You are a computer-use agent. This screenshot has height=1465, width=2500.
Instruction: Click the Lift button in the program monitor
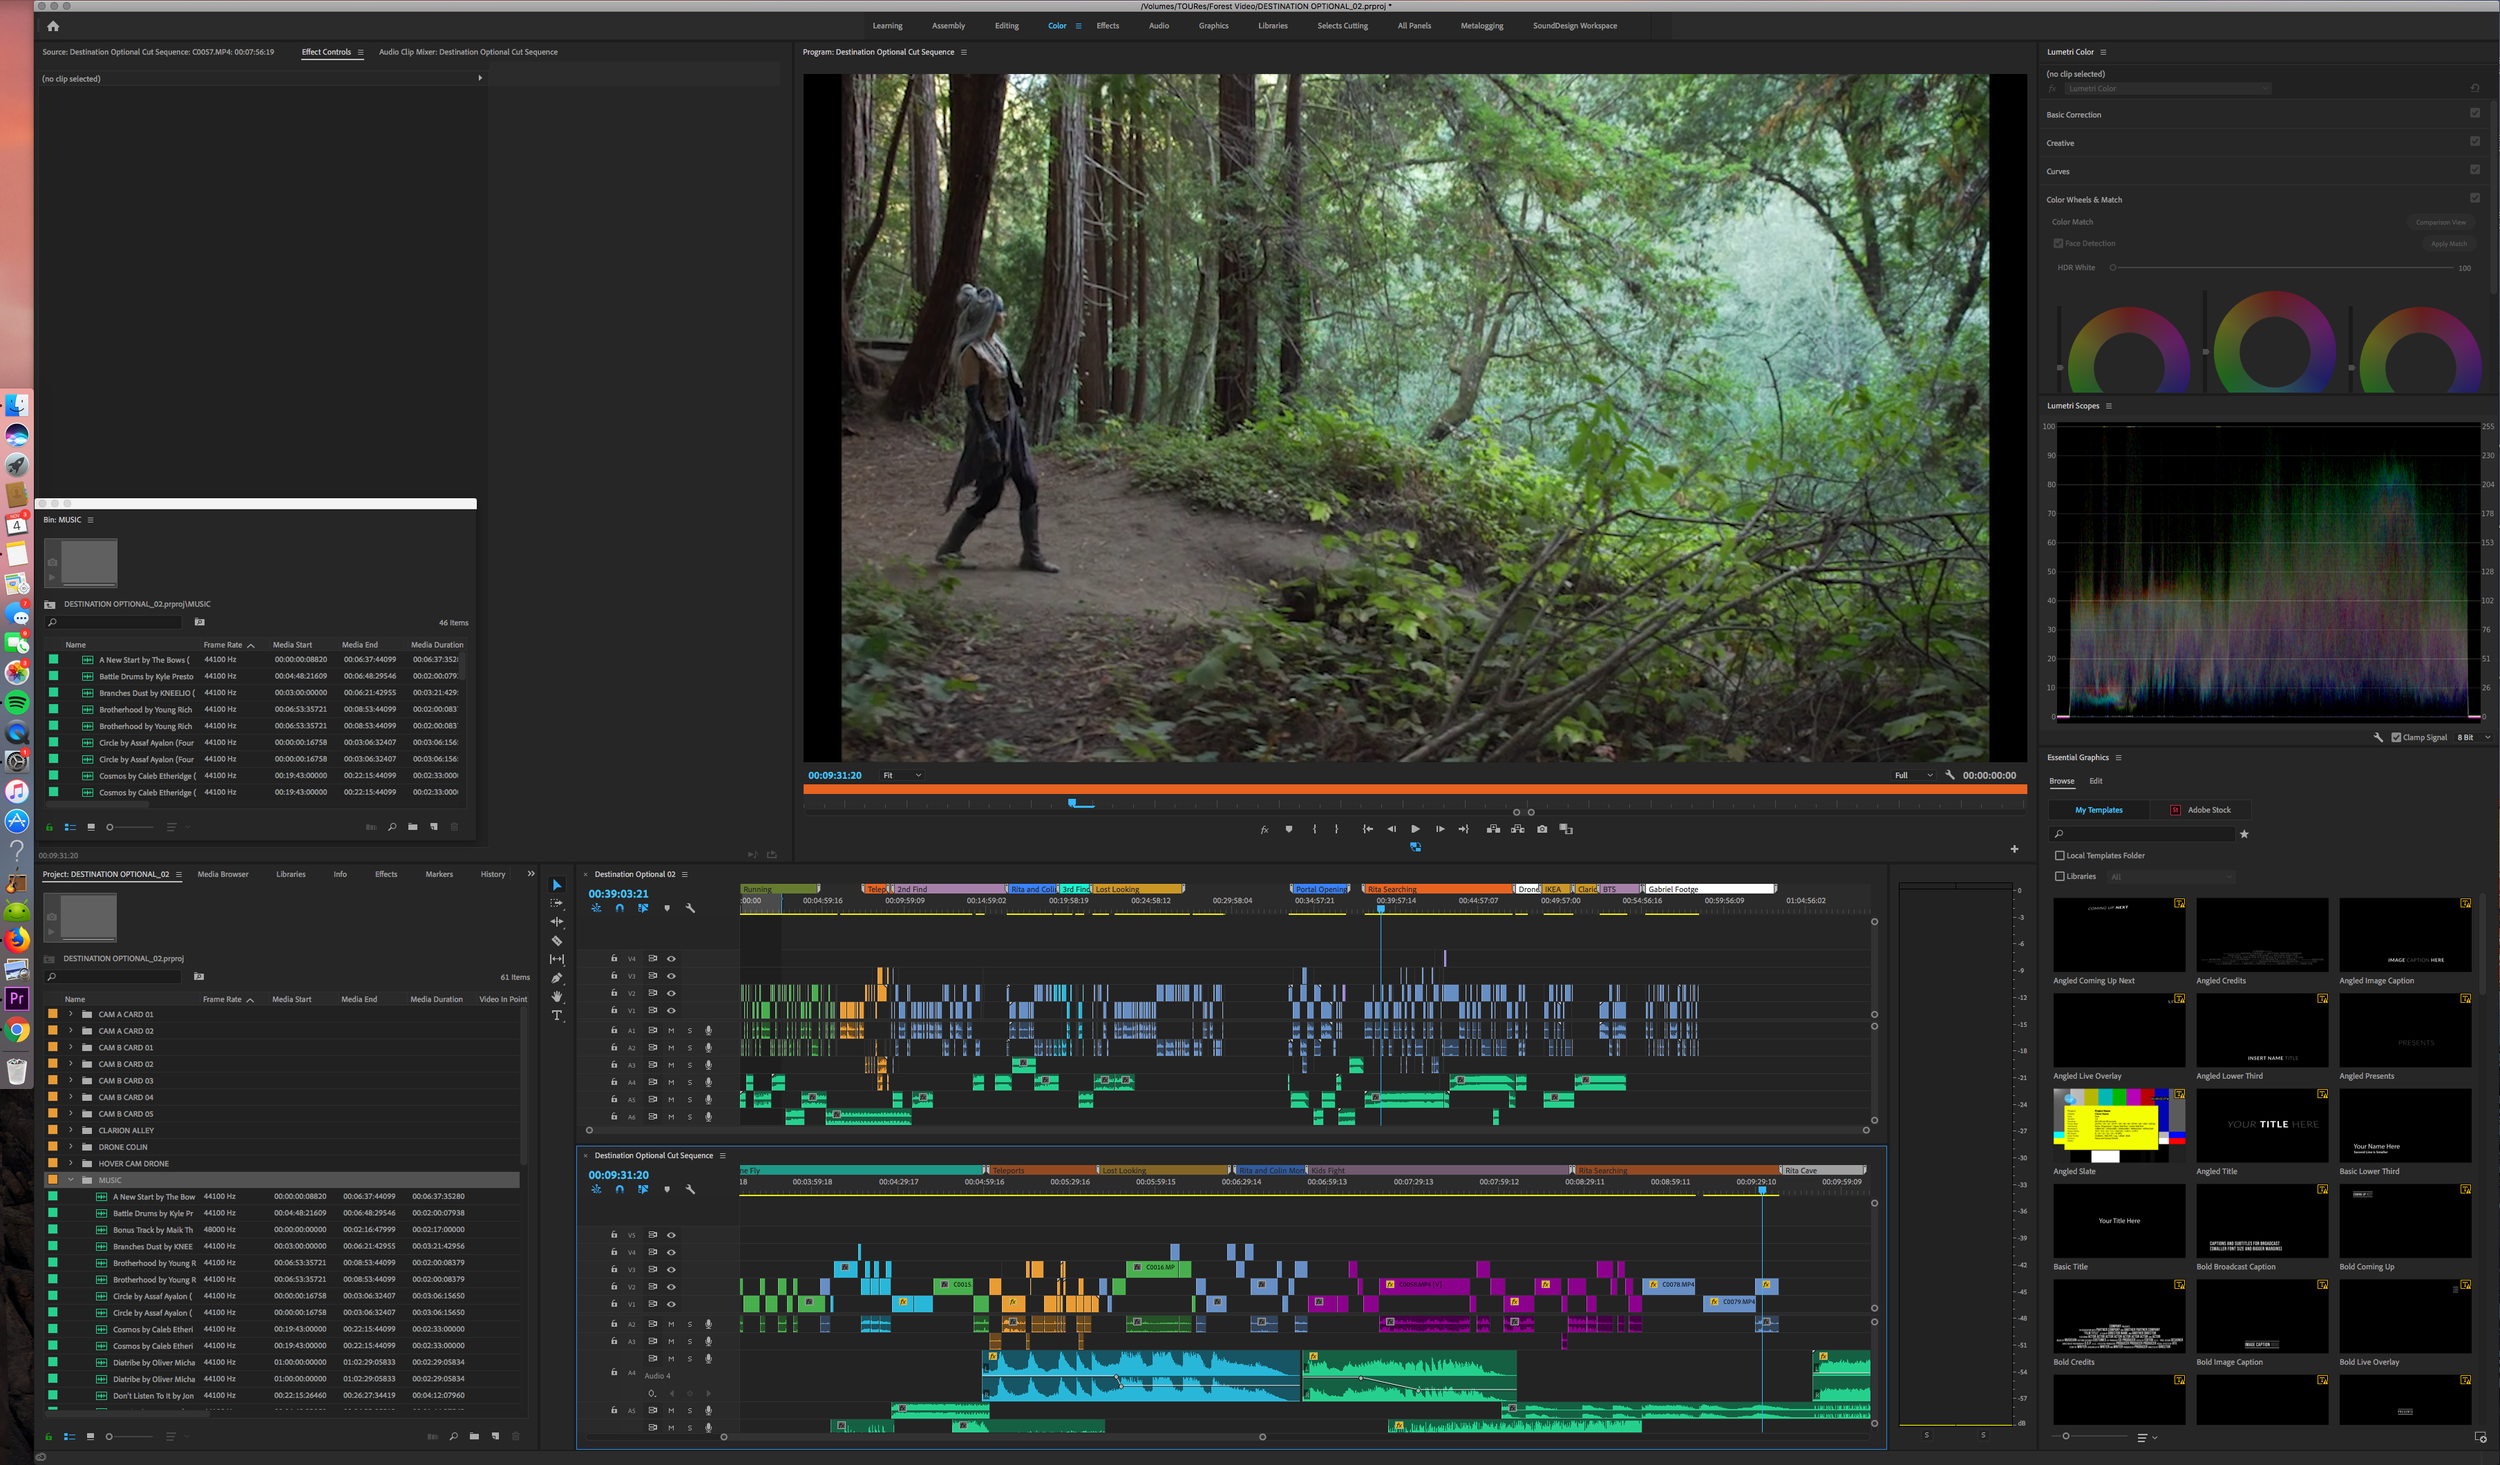[1493, 829]
